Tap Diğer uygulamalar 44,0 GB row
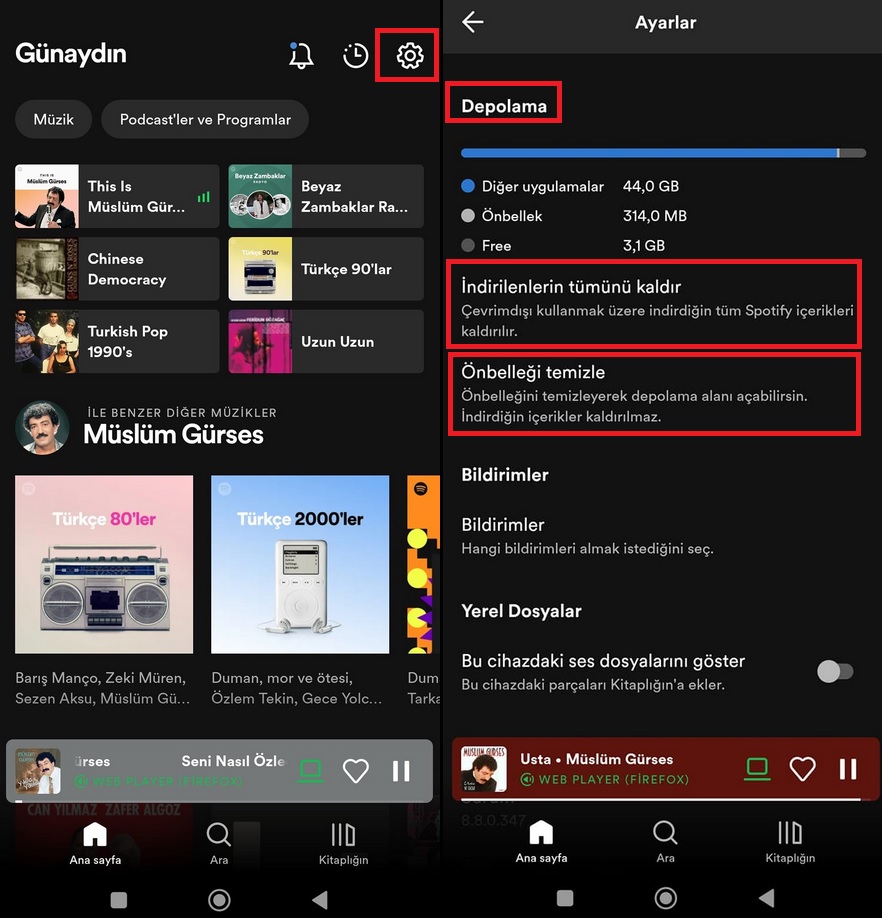This screenshot has width=882, height=918. pos(570,186)
